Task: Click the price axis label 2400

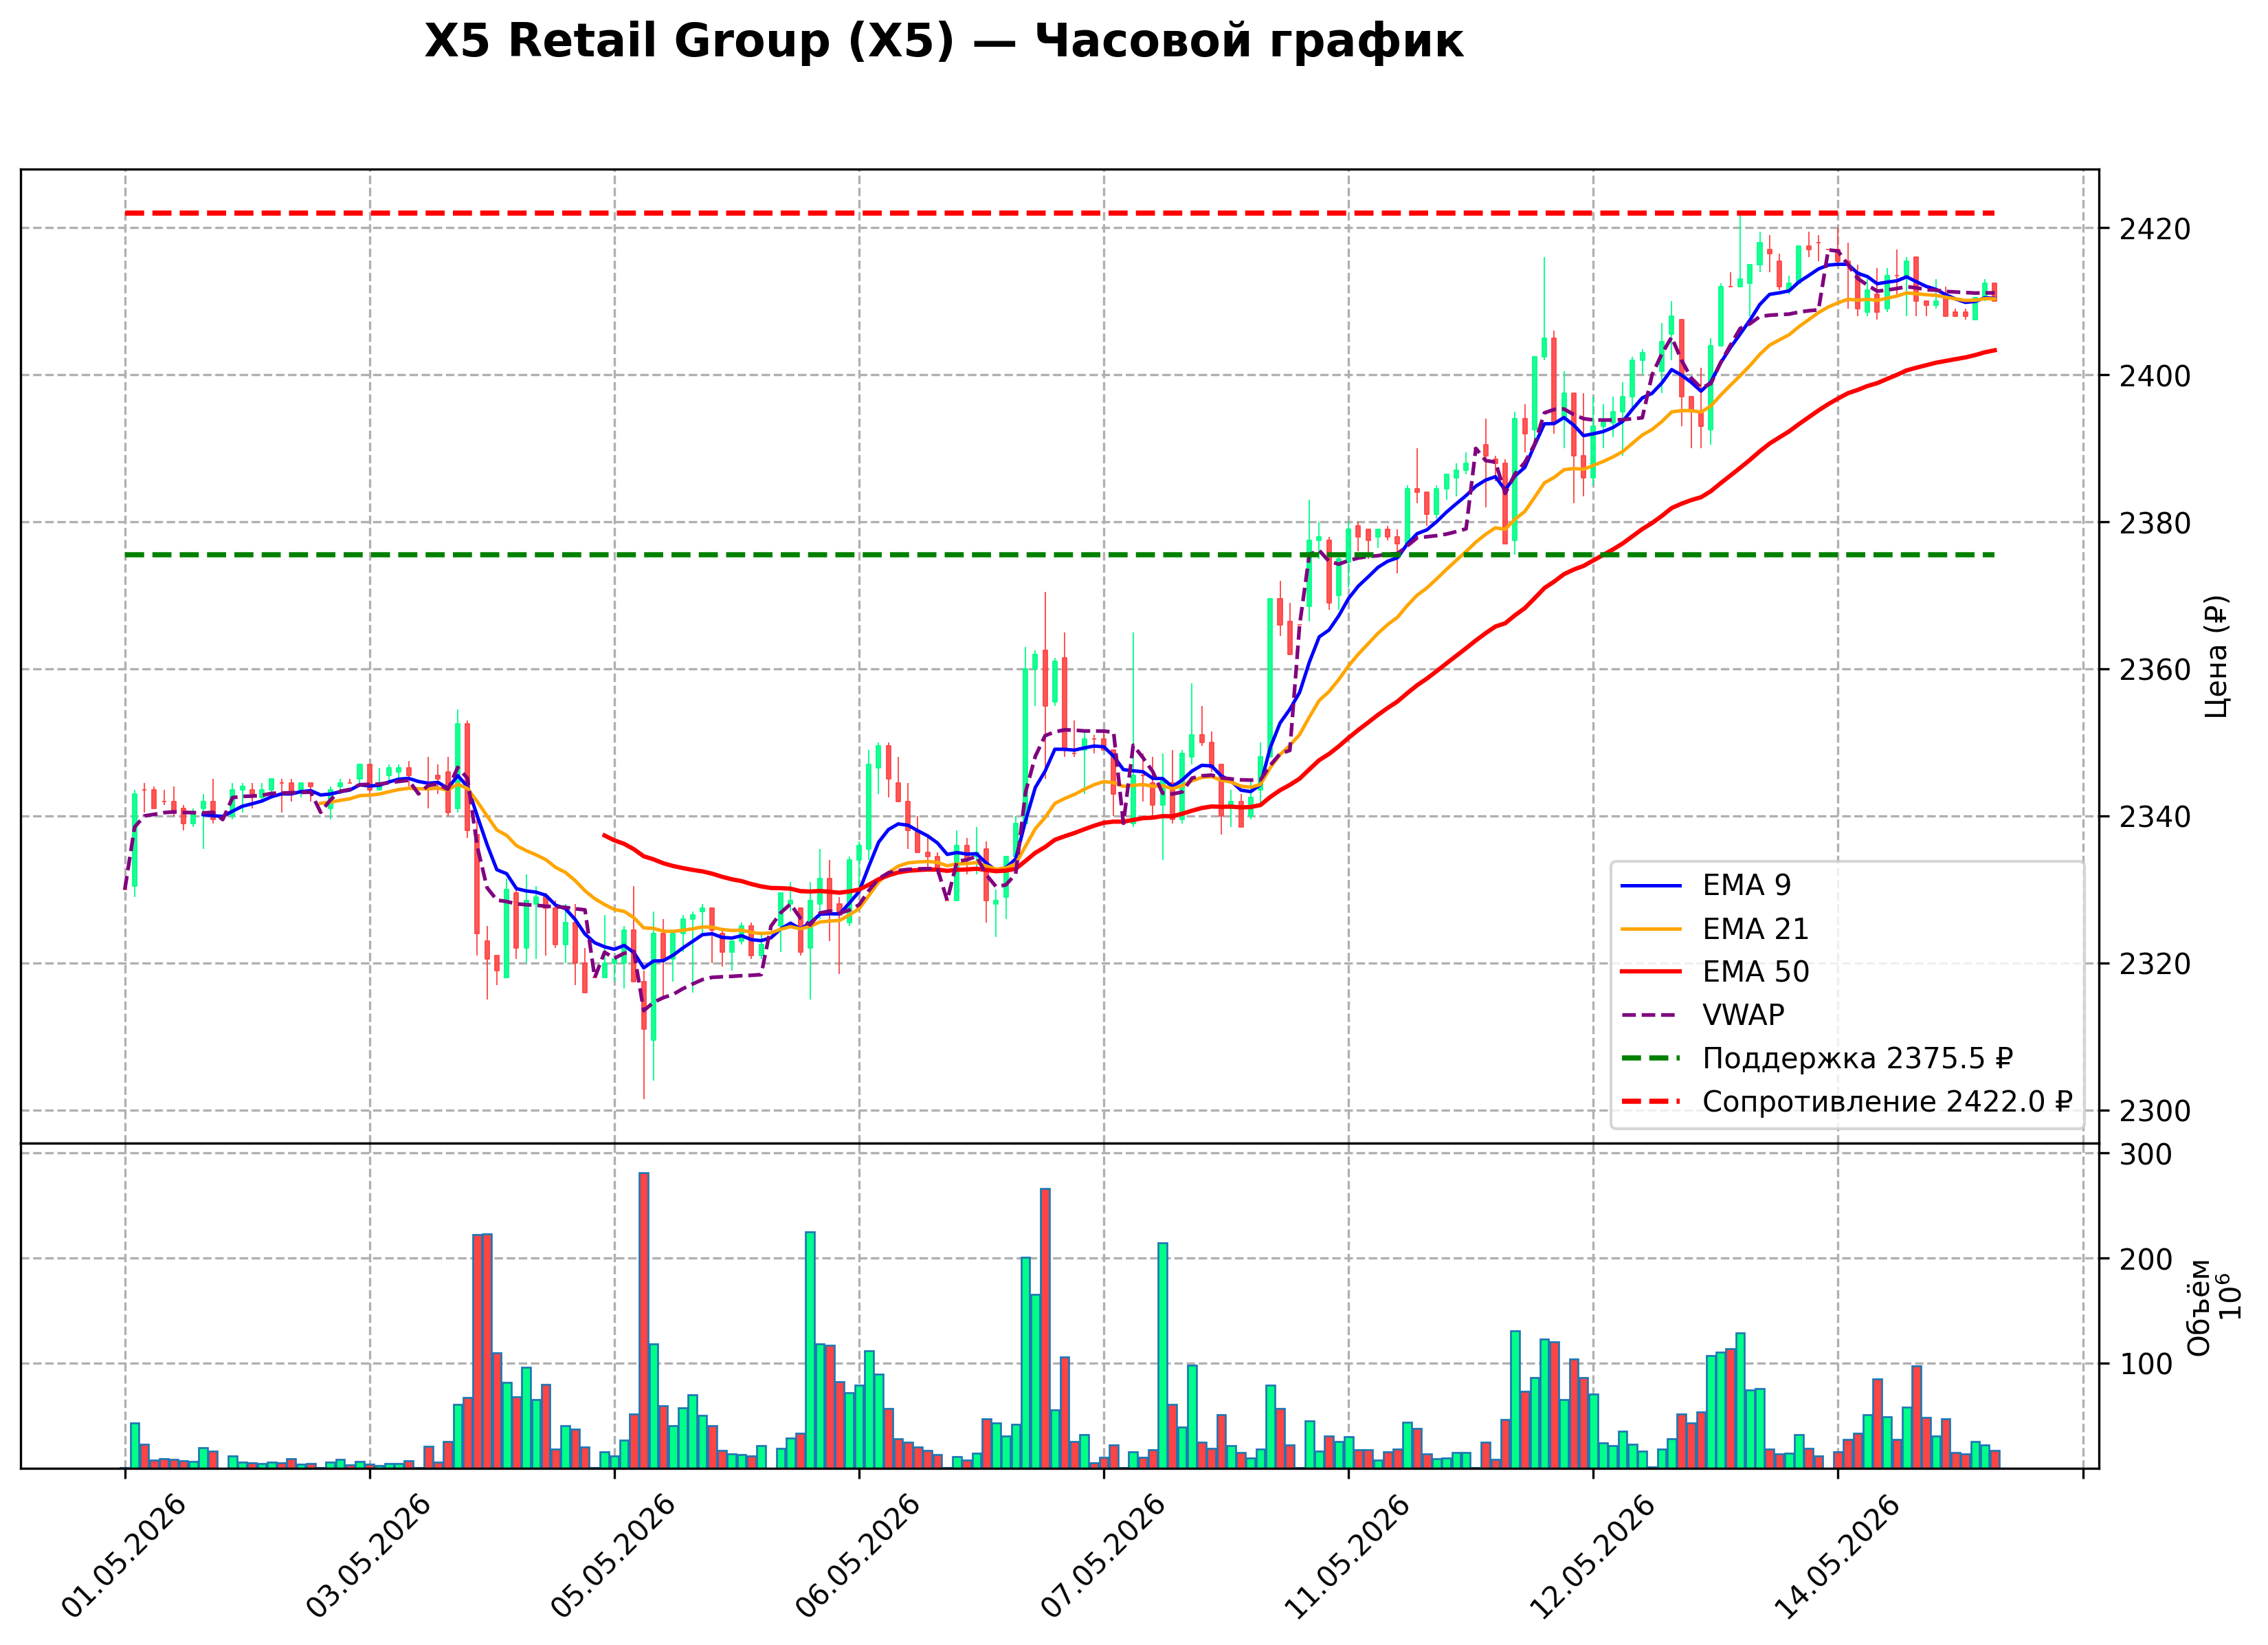Action: click(x=2155, y=377)
